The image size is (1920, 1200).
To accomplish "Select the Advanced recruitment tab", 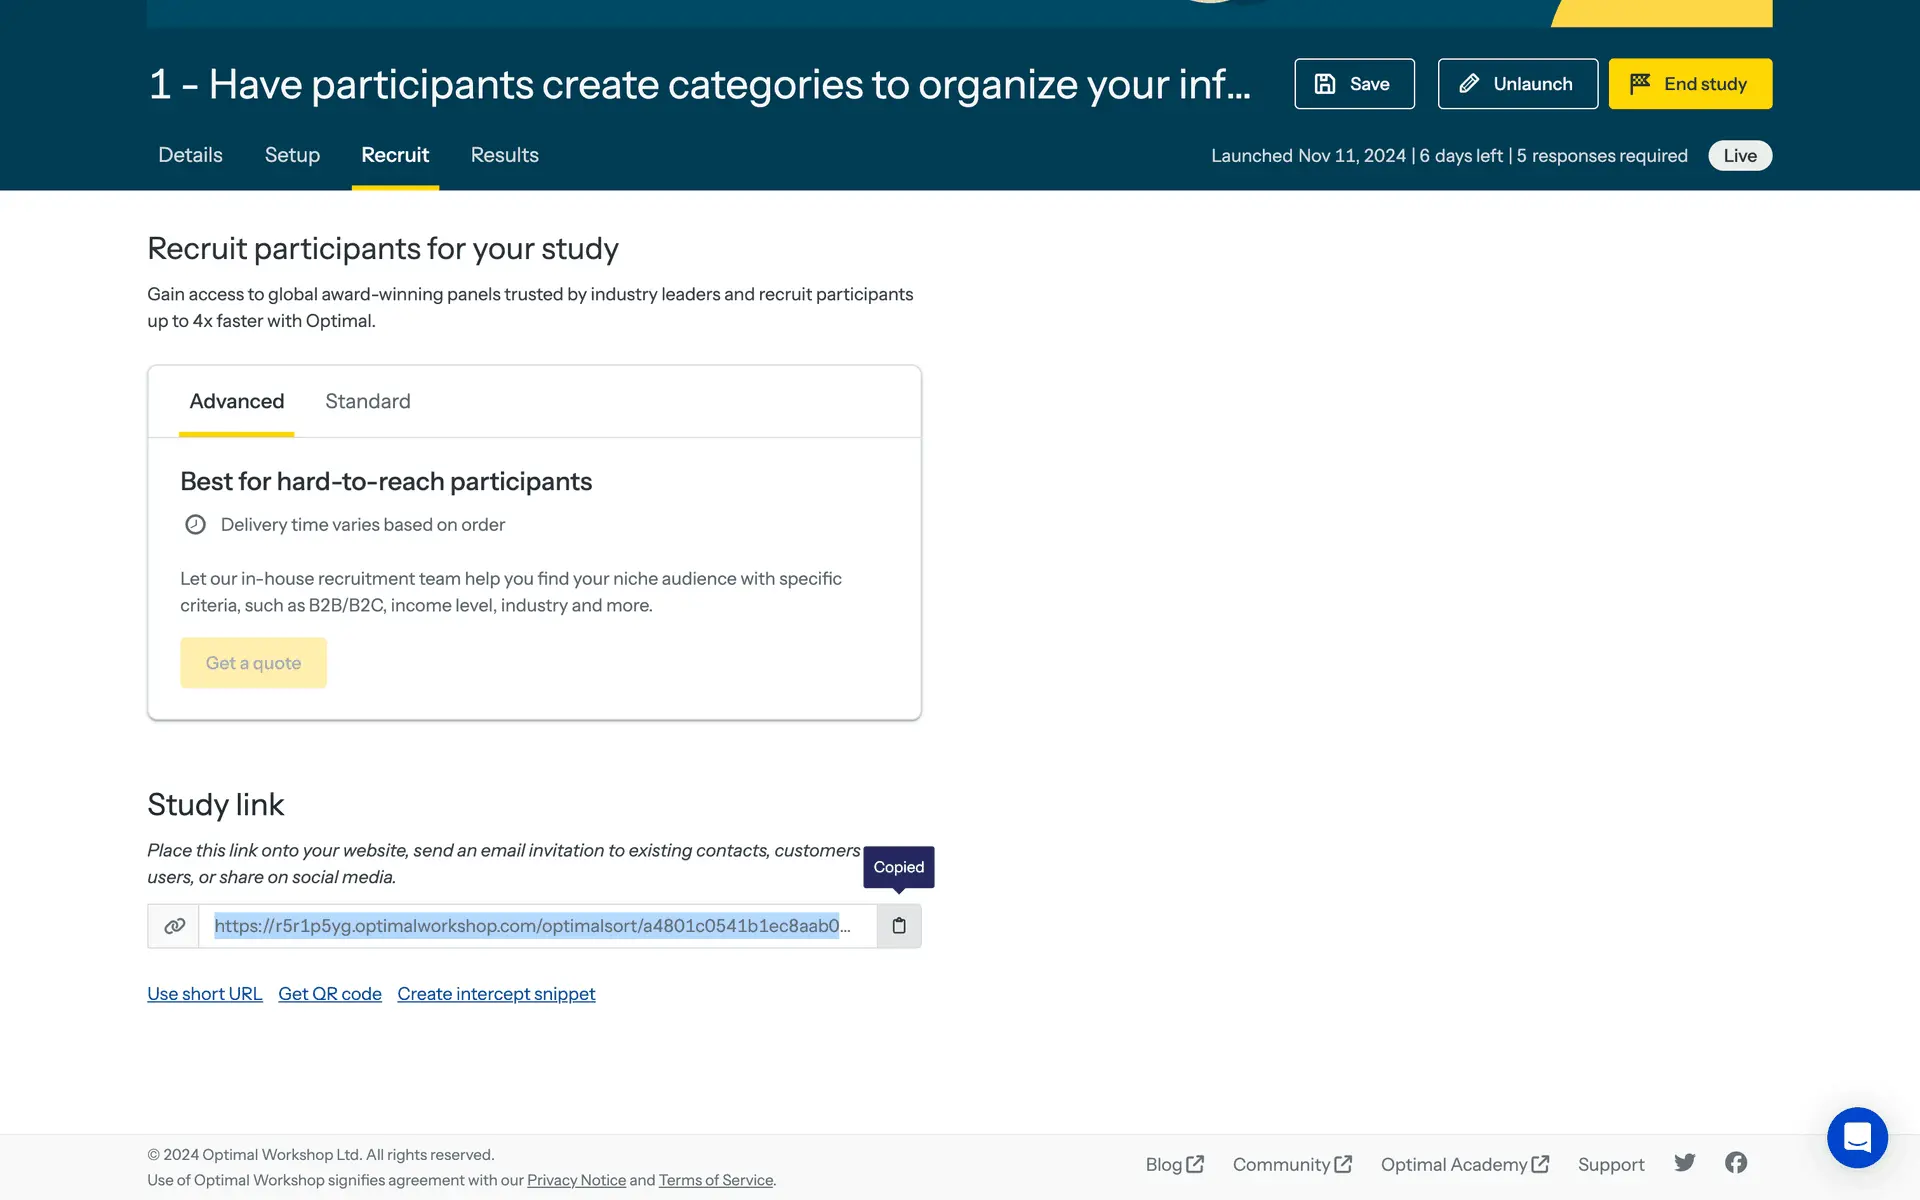I will [237, 401].
